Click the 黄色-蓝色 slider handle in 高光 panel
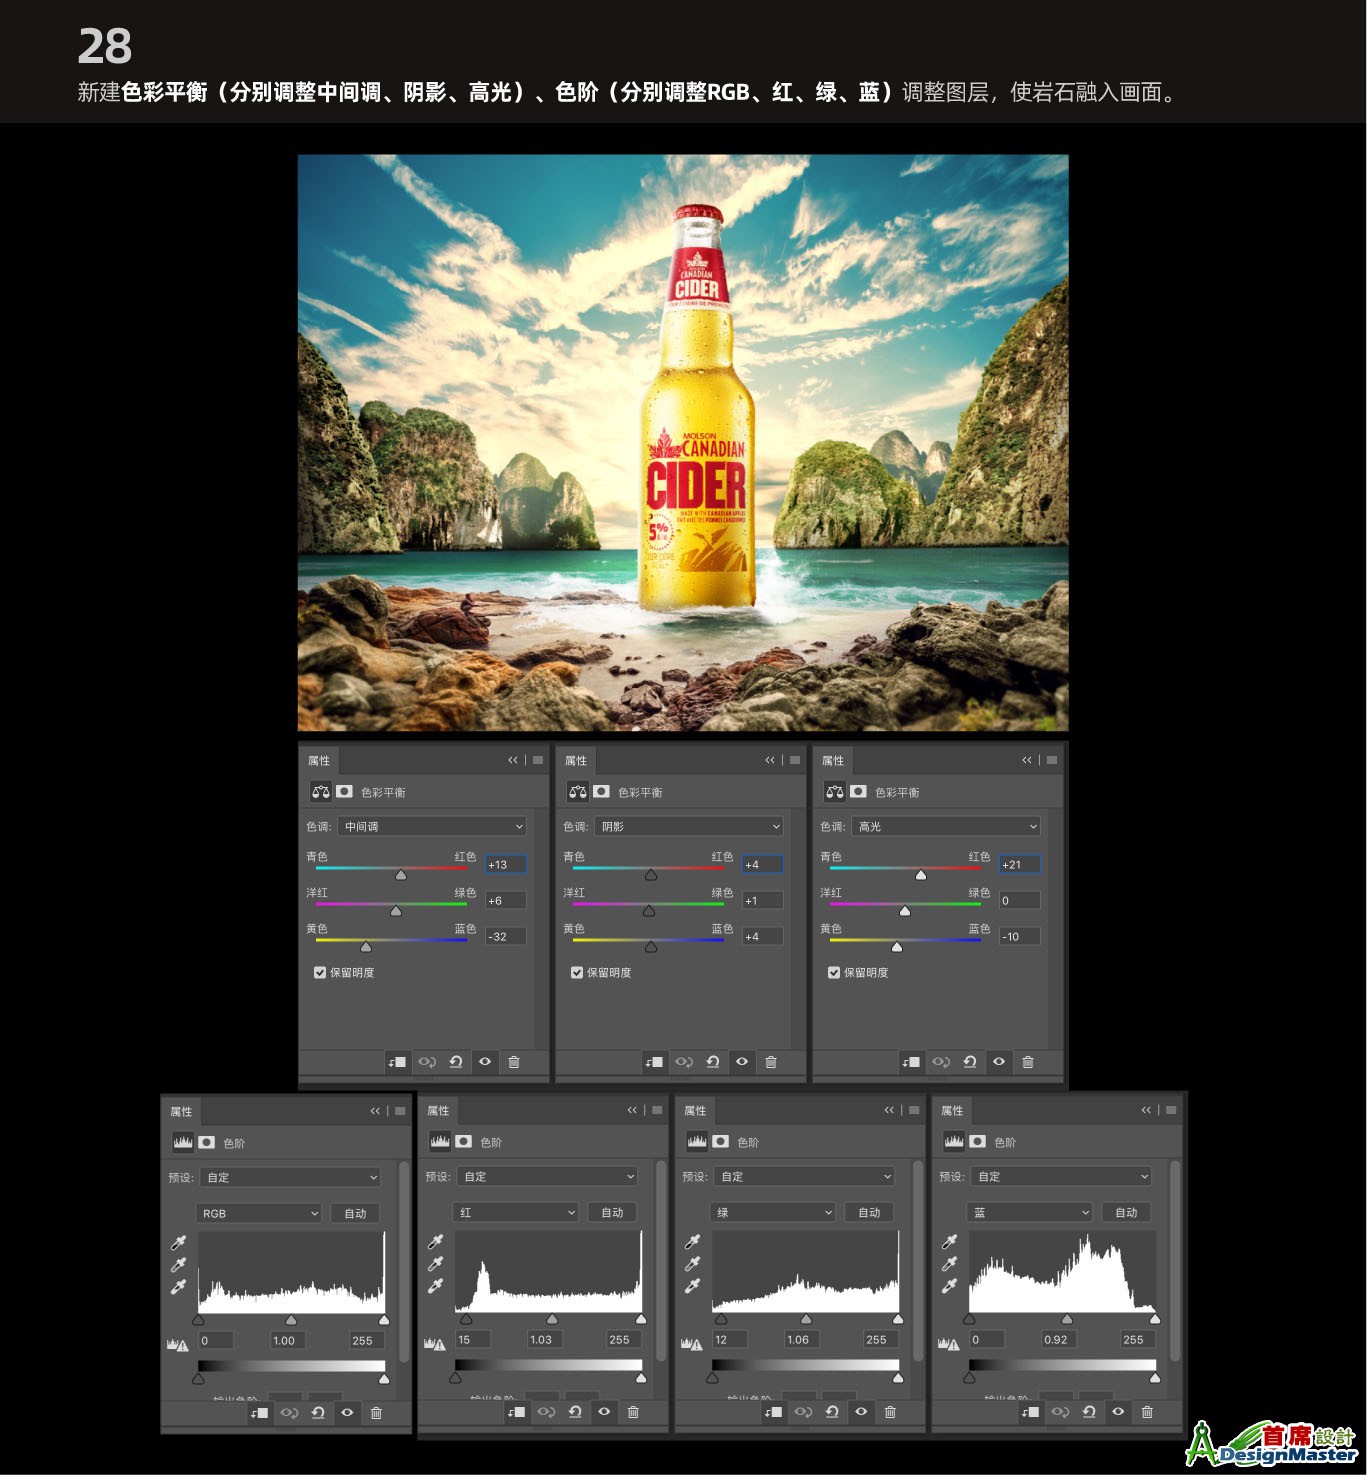Image resolution: width=1367 pixels, height=1475 pixels. [x=897, y=947]
